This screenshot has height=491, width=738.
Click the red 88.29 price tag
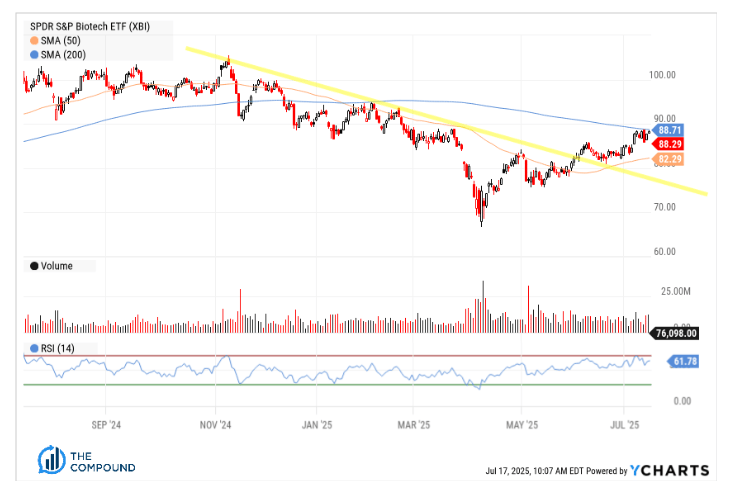tap(667, 144)
